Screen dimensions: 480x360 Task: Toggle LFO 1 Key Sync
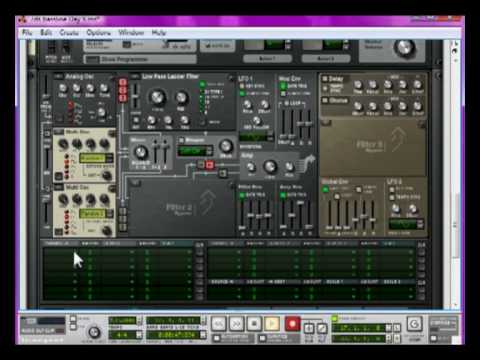pyautogui.click(x=242, y=86)
